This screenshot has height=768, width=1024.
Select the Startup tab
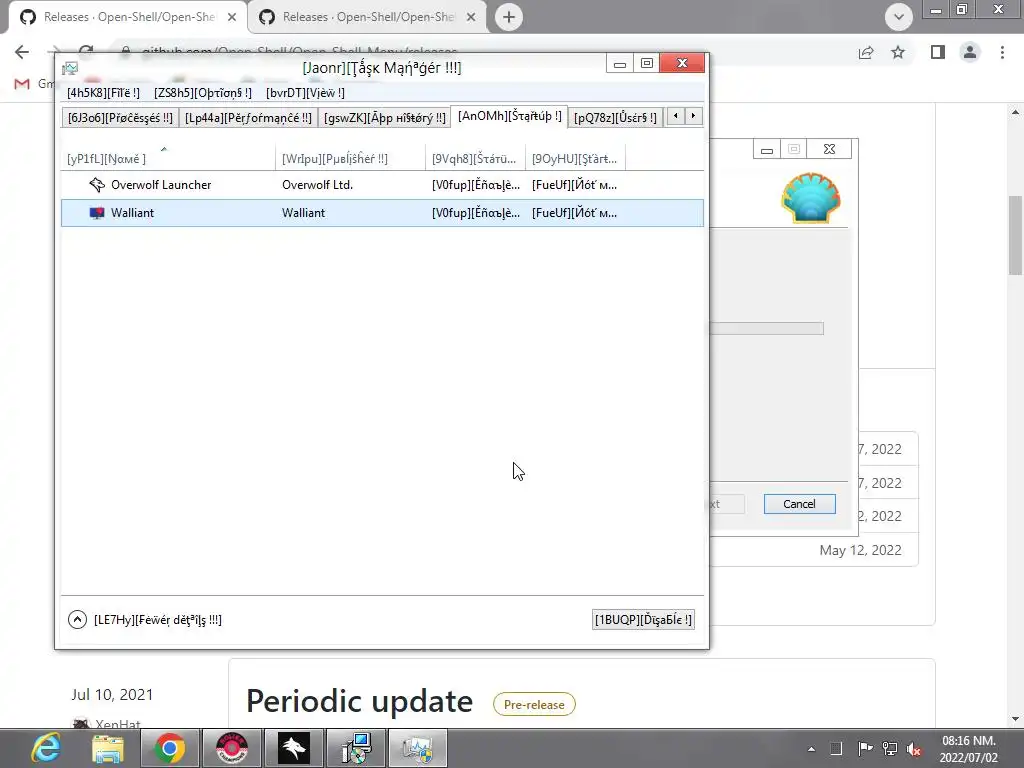click(x=509, y=116)
